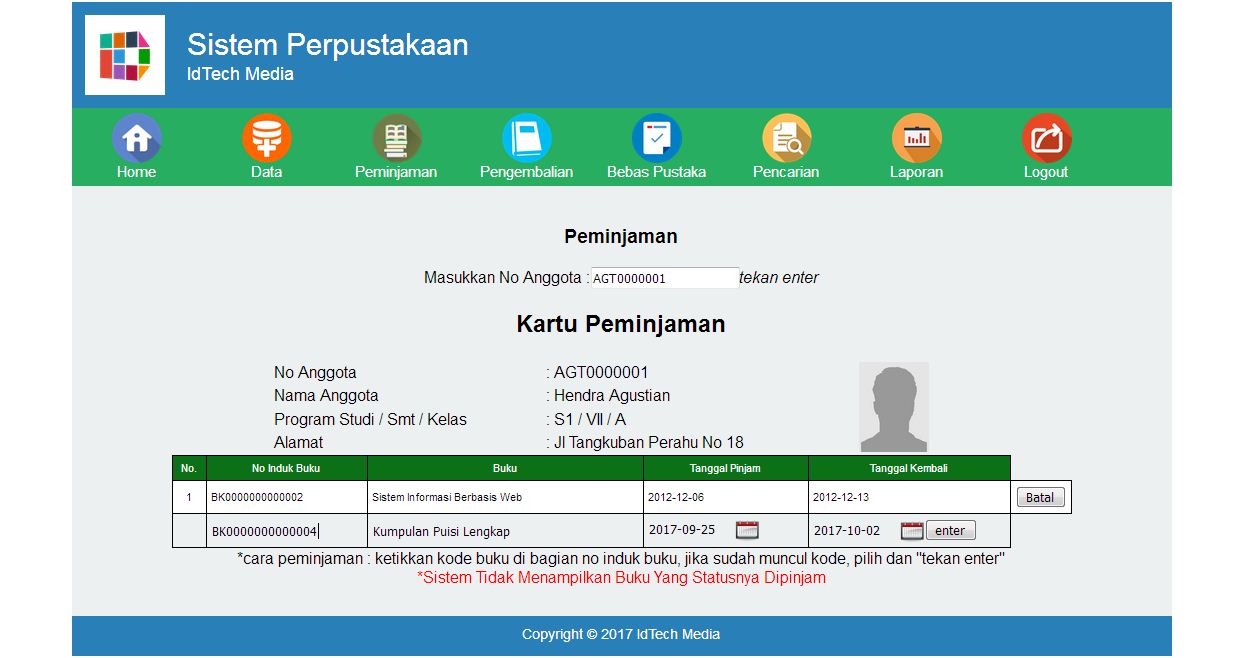The height and width of the screenshot is (658, 1240).
Task: Click the No Induk Buku column header
Action: pos(286,468)
